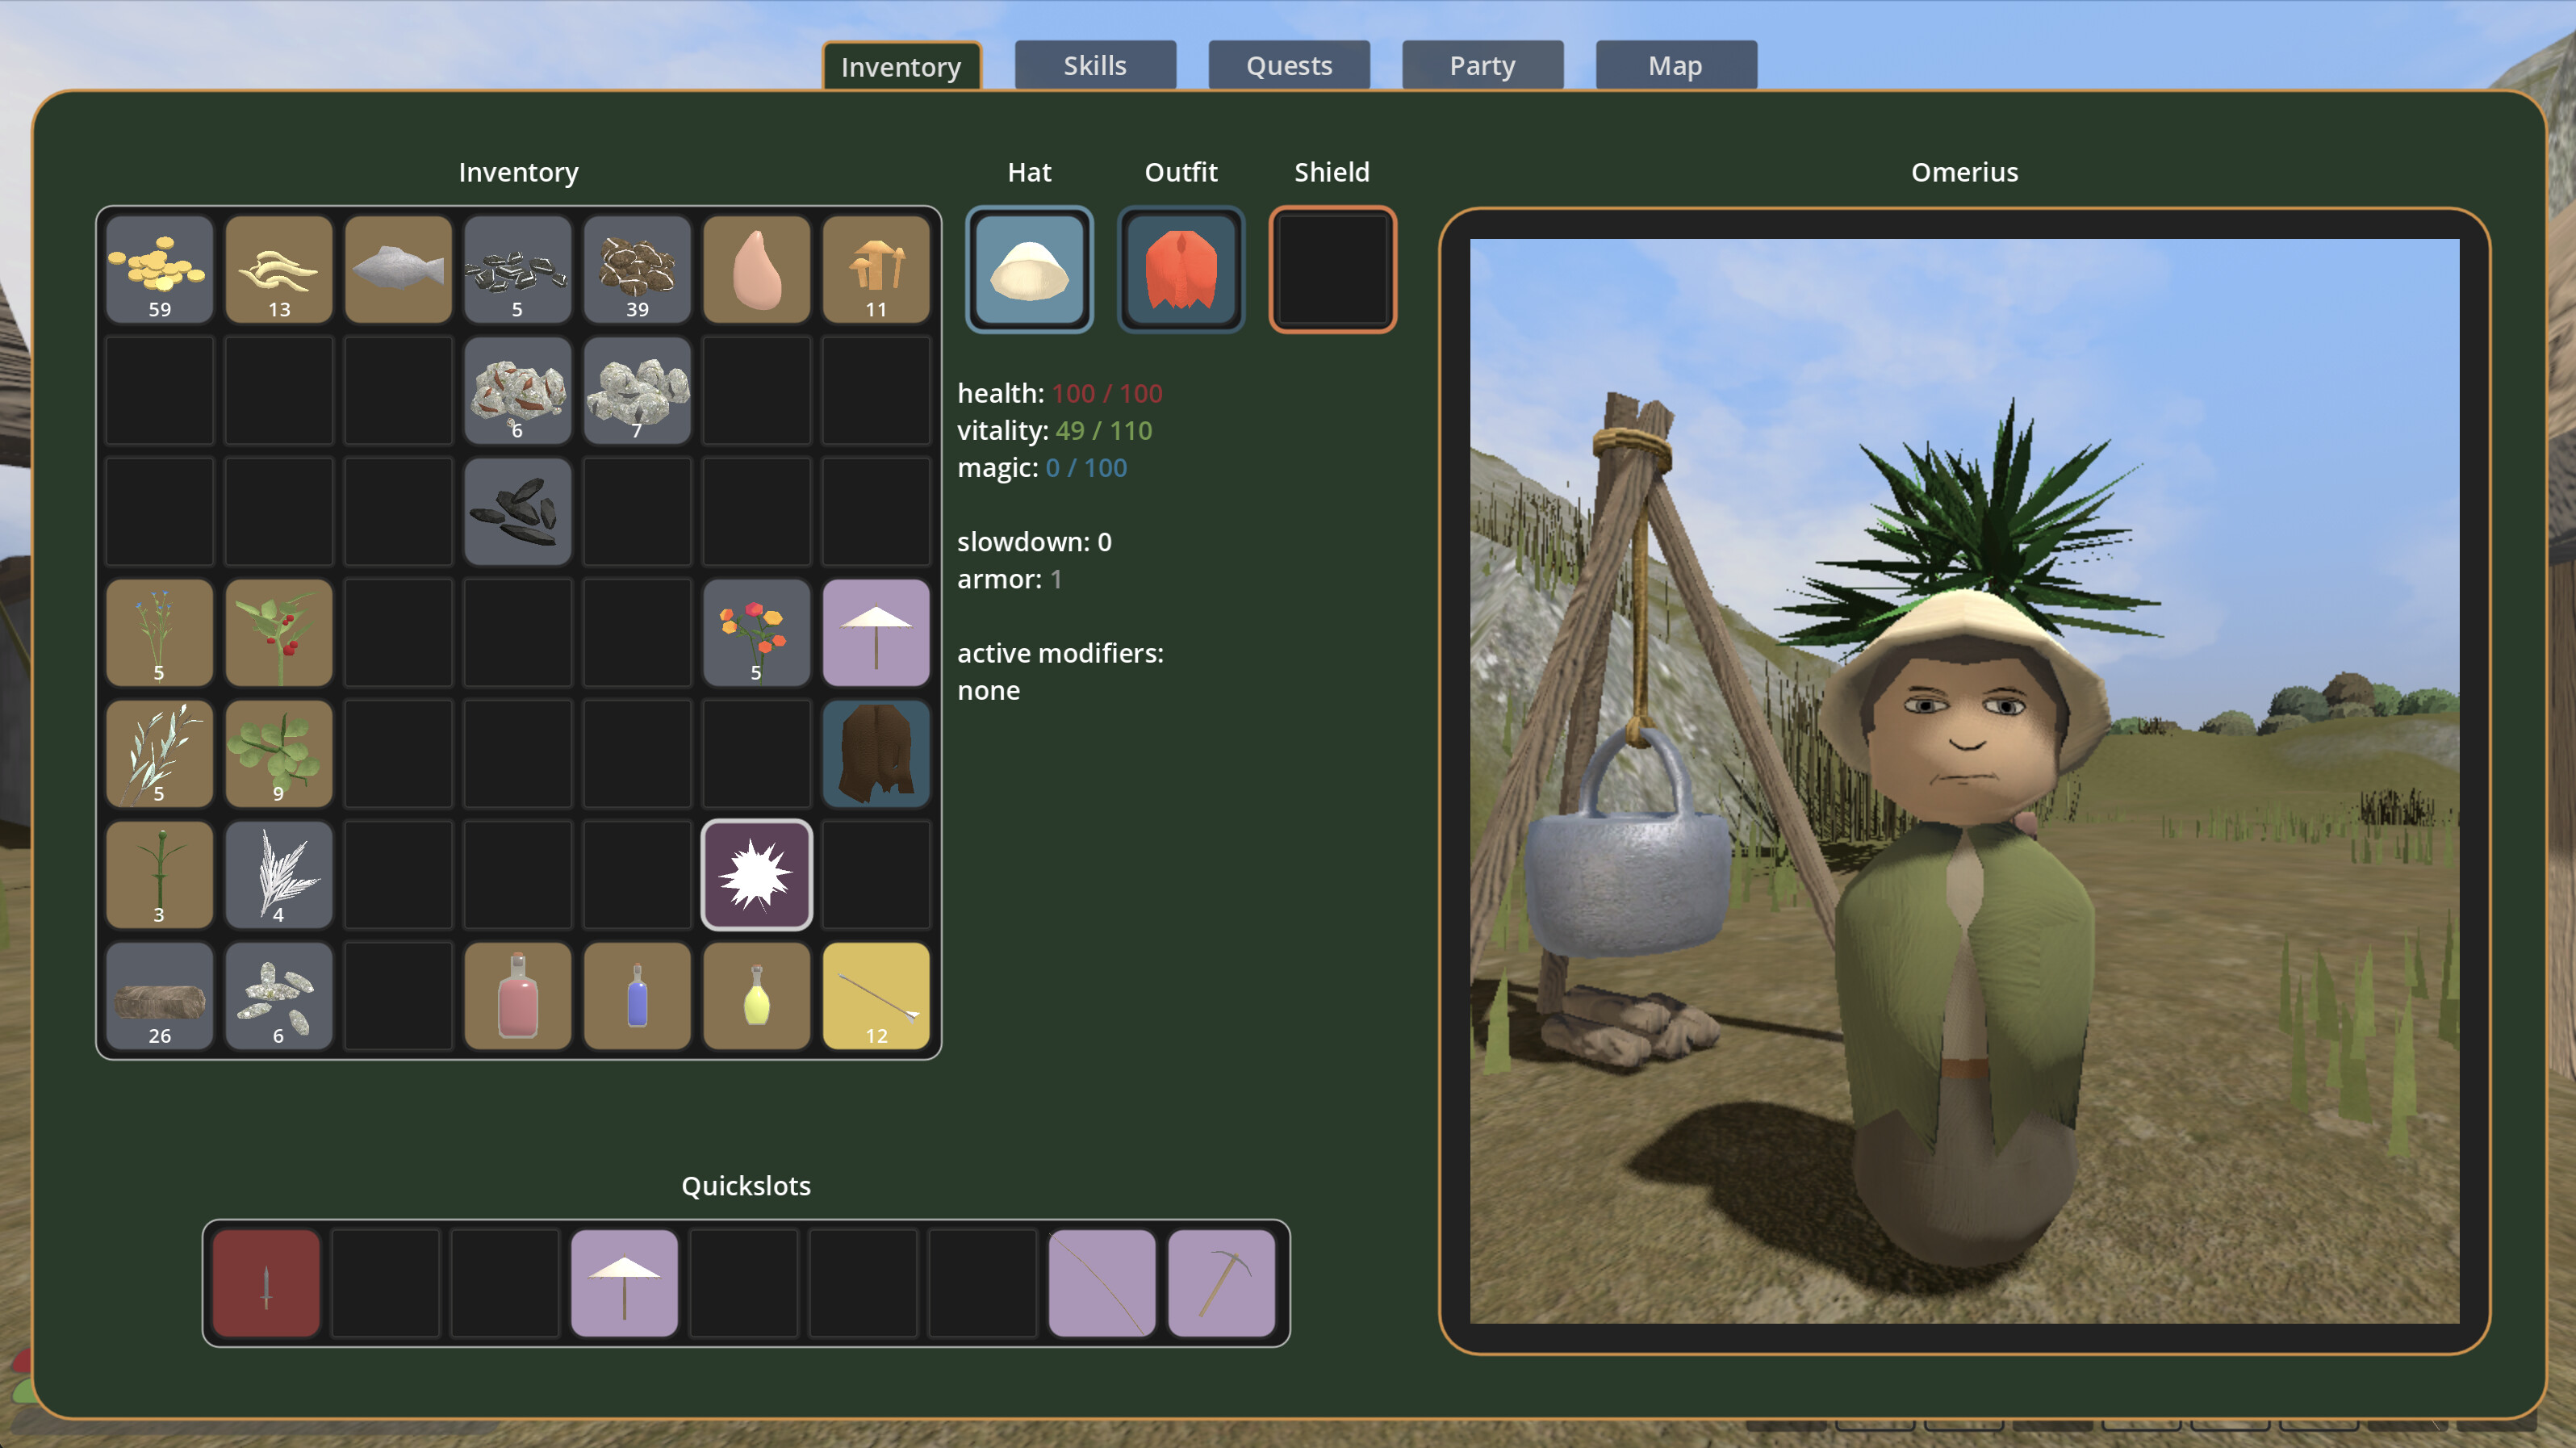
Task: Select the blue potion bottle
Action: pos(637,995)
